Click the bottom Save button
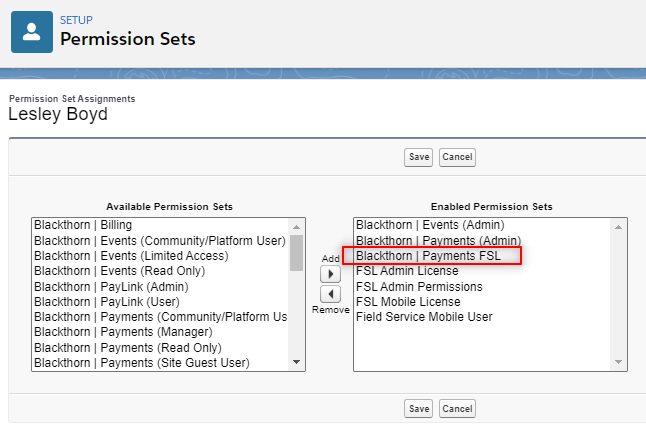 click(x=419, y=409)
